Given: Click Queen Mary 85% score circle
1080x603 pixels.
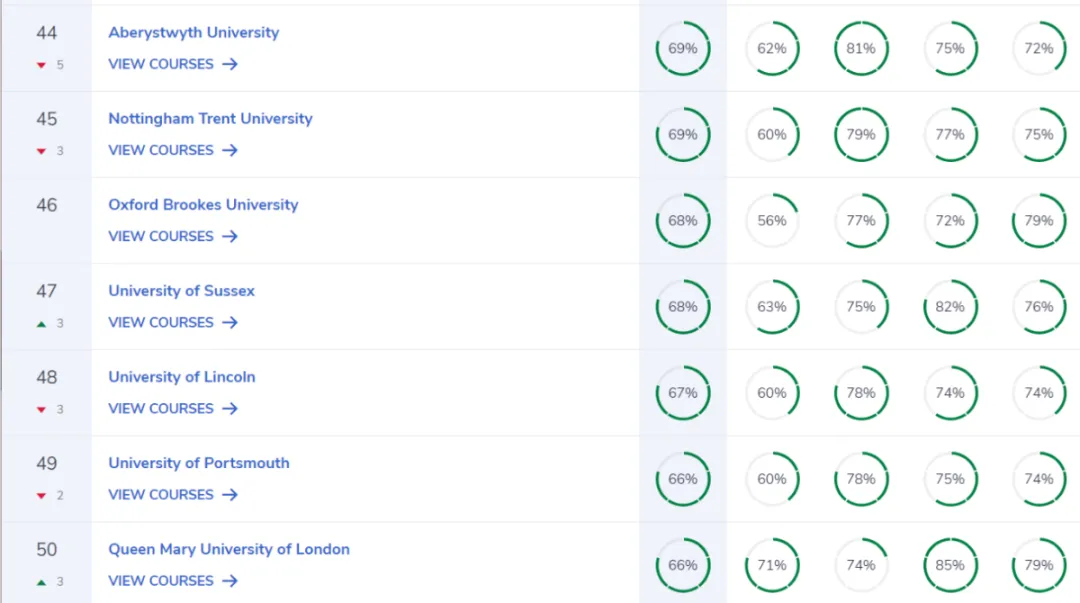Looking at the screenshot, I should [950, 565].
